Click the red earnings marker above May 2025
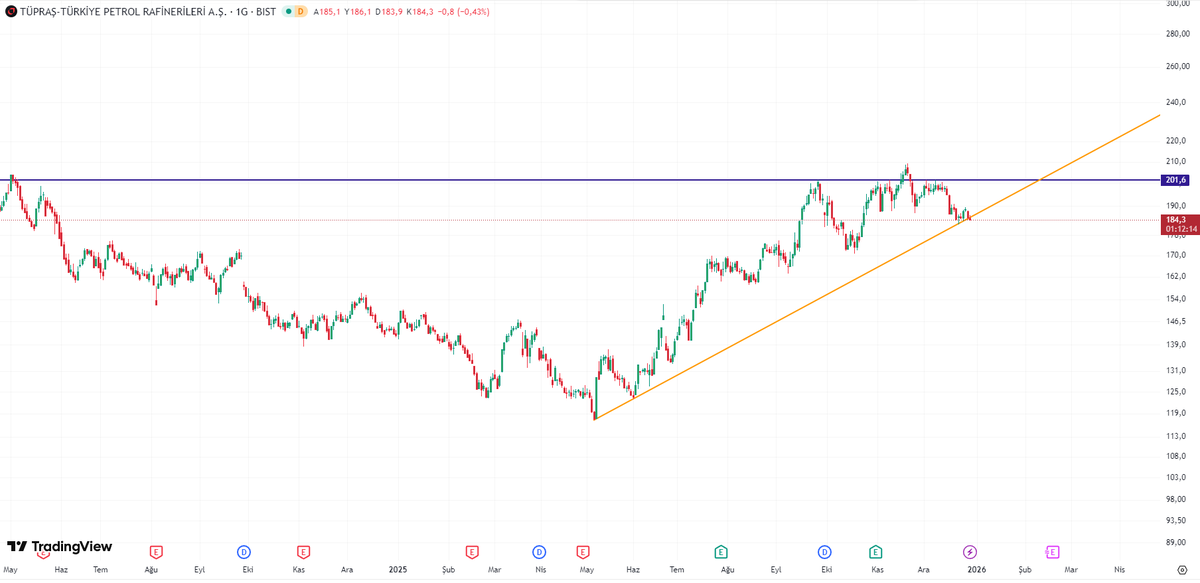Image resolution: width=1200 pixels, height=583 pixels. [x=582, y=551]
